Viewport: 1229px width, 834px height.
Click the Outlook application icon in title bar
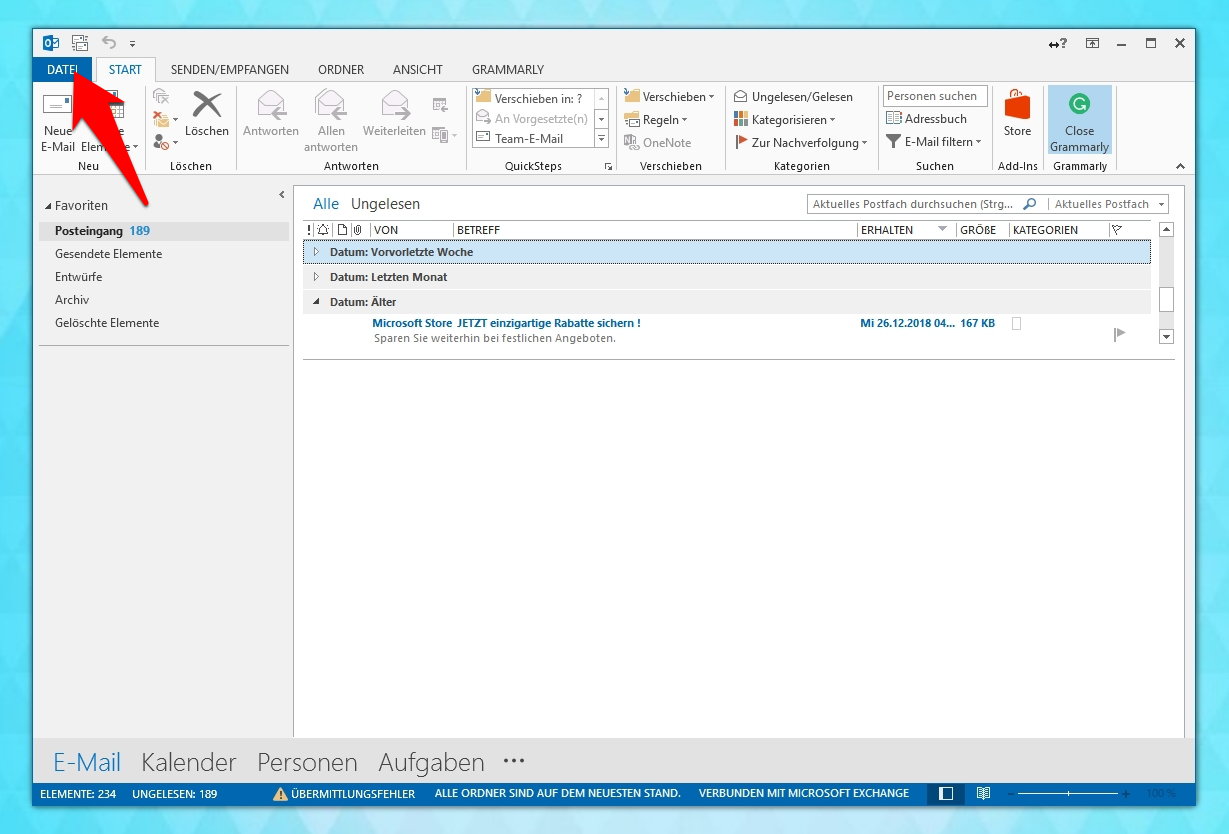pos(51,43)
